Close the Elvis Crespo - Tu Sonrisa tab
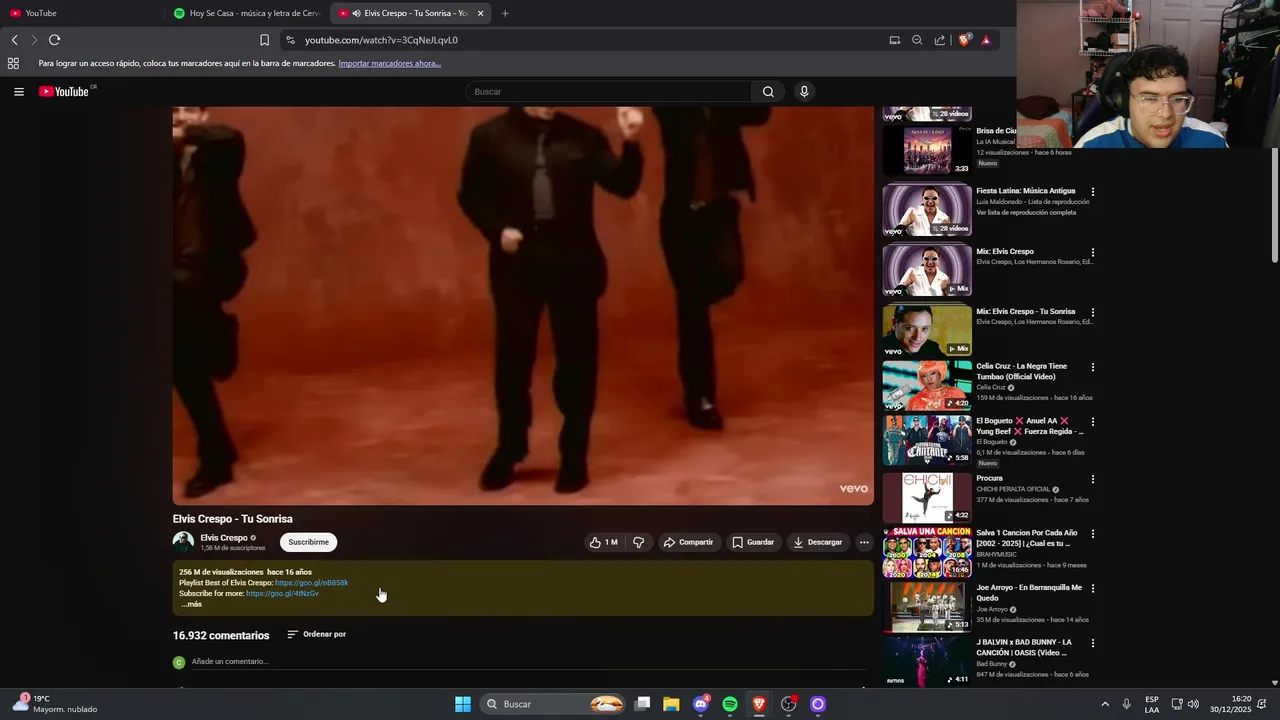This screenshot has height=720, width=1280. [x=480, y=13]
